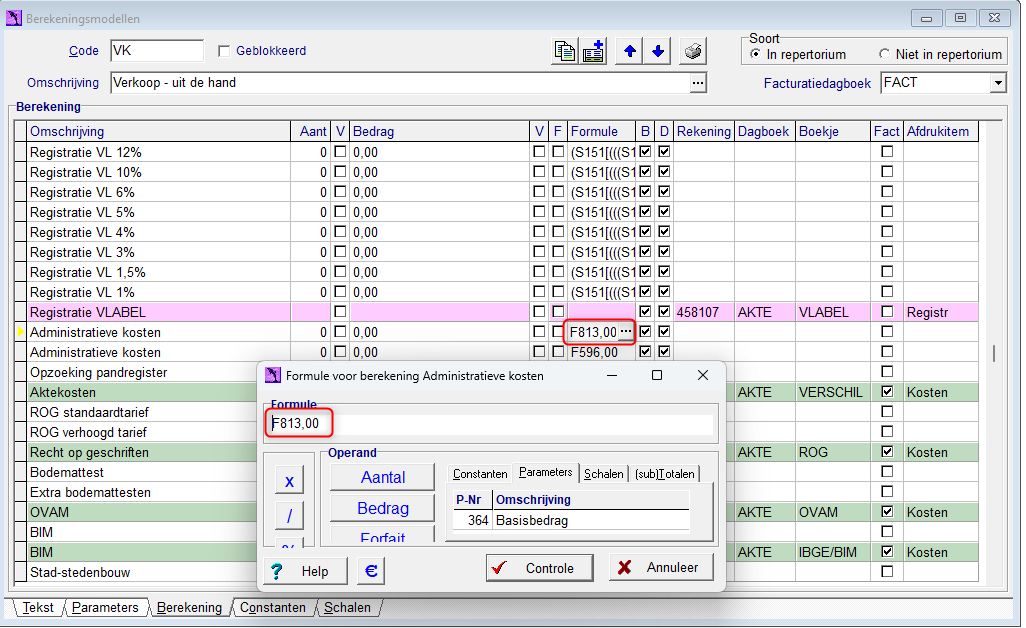Image resolution: width=1026 pixels, height=628 pixels.
Task: Toggle B checkbox on Registratie VL 12% row
Action: click(645, 152)
